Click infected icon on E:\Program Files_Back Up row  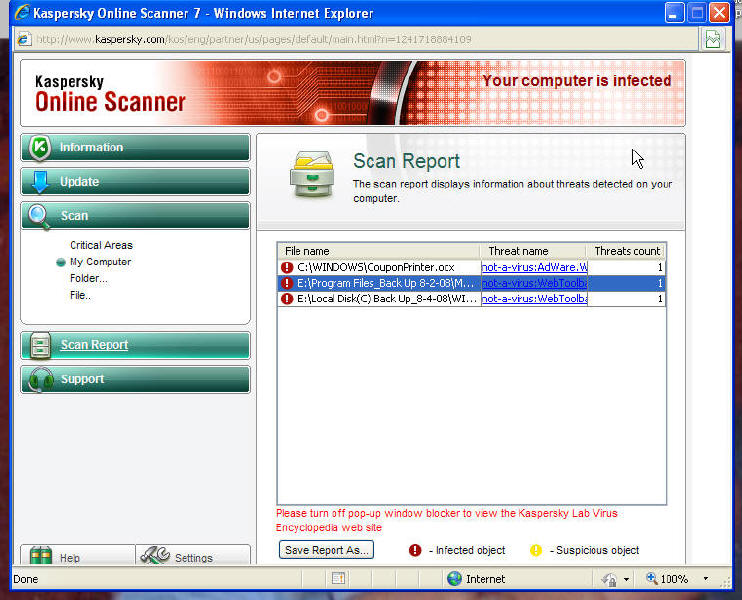(287, 283)
